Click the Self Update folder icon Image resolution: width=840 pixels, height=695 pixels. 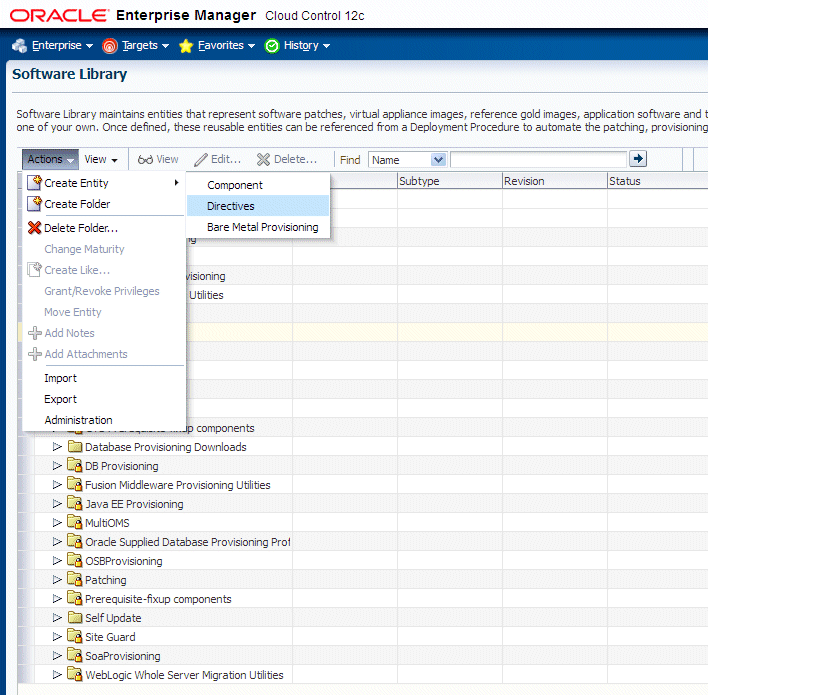pos(74,617)
